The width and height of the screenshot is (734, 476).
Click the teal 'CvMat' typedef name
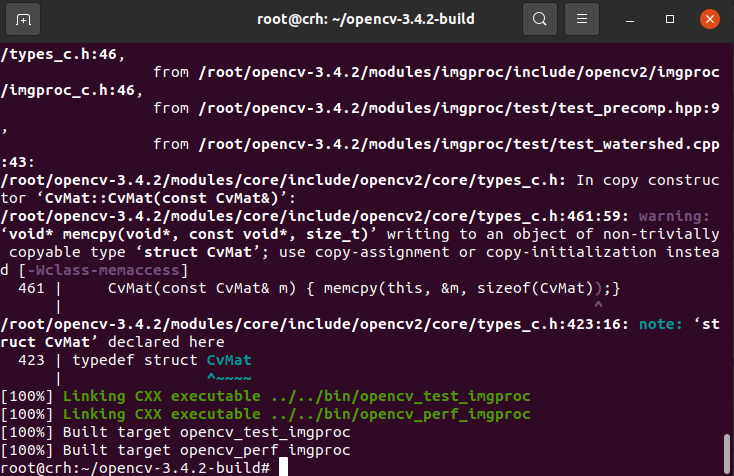[229, 360]
